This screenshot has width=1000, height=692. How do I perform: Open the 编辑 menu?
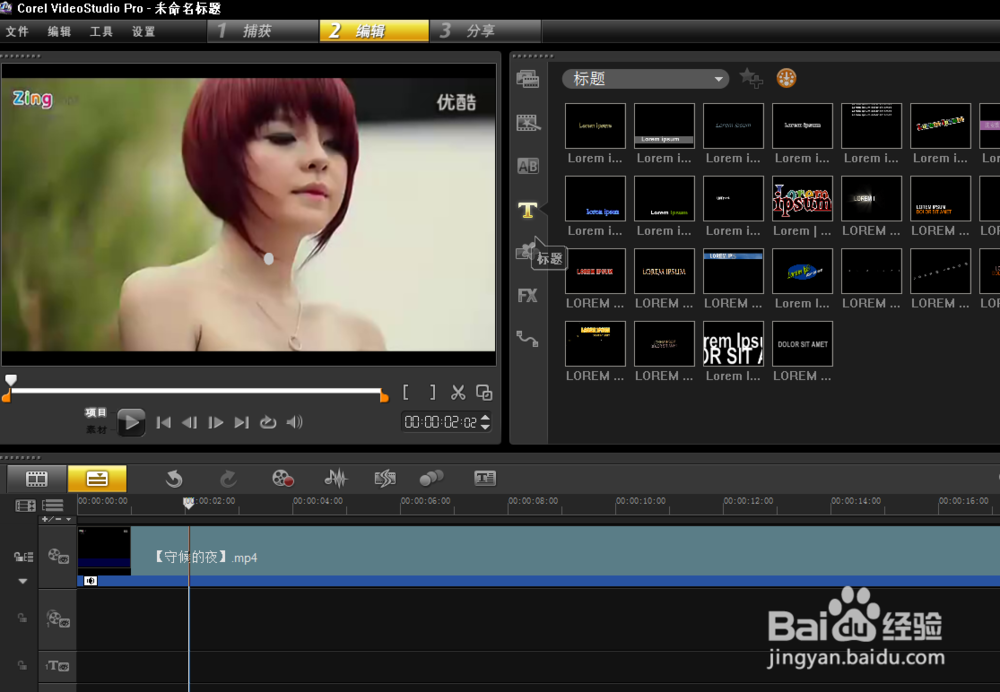pos(59,31)
